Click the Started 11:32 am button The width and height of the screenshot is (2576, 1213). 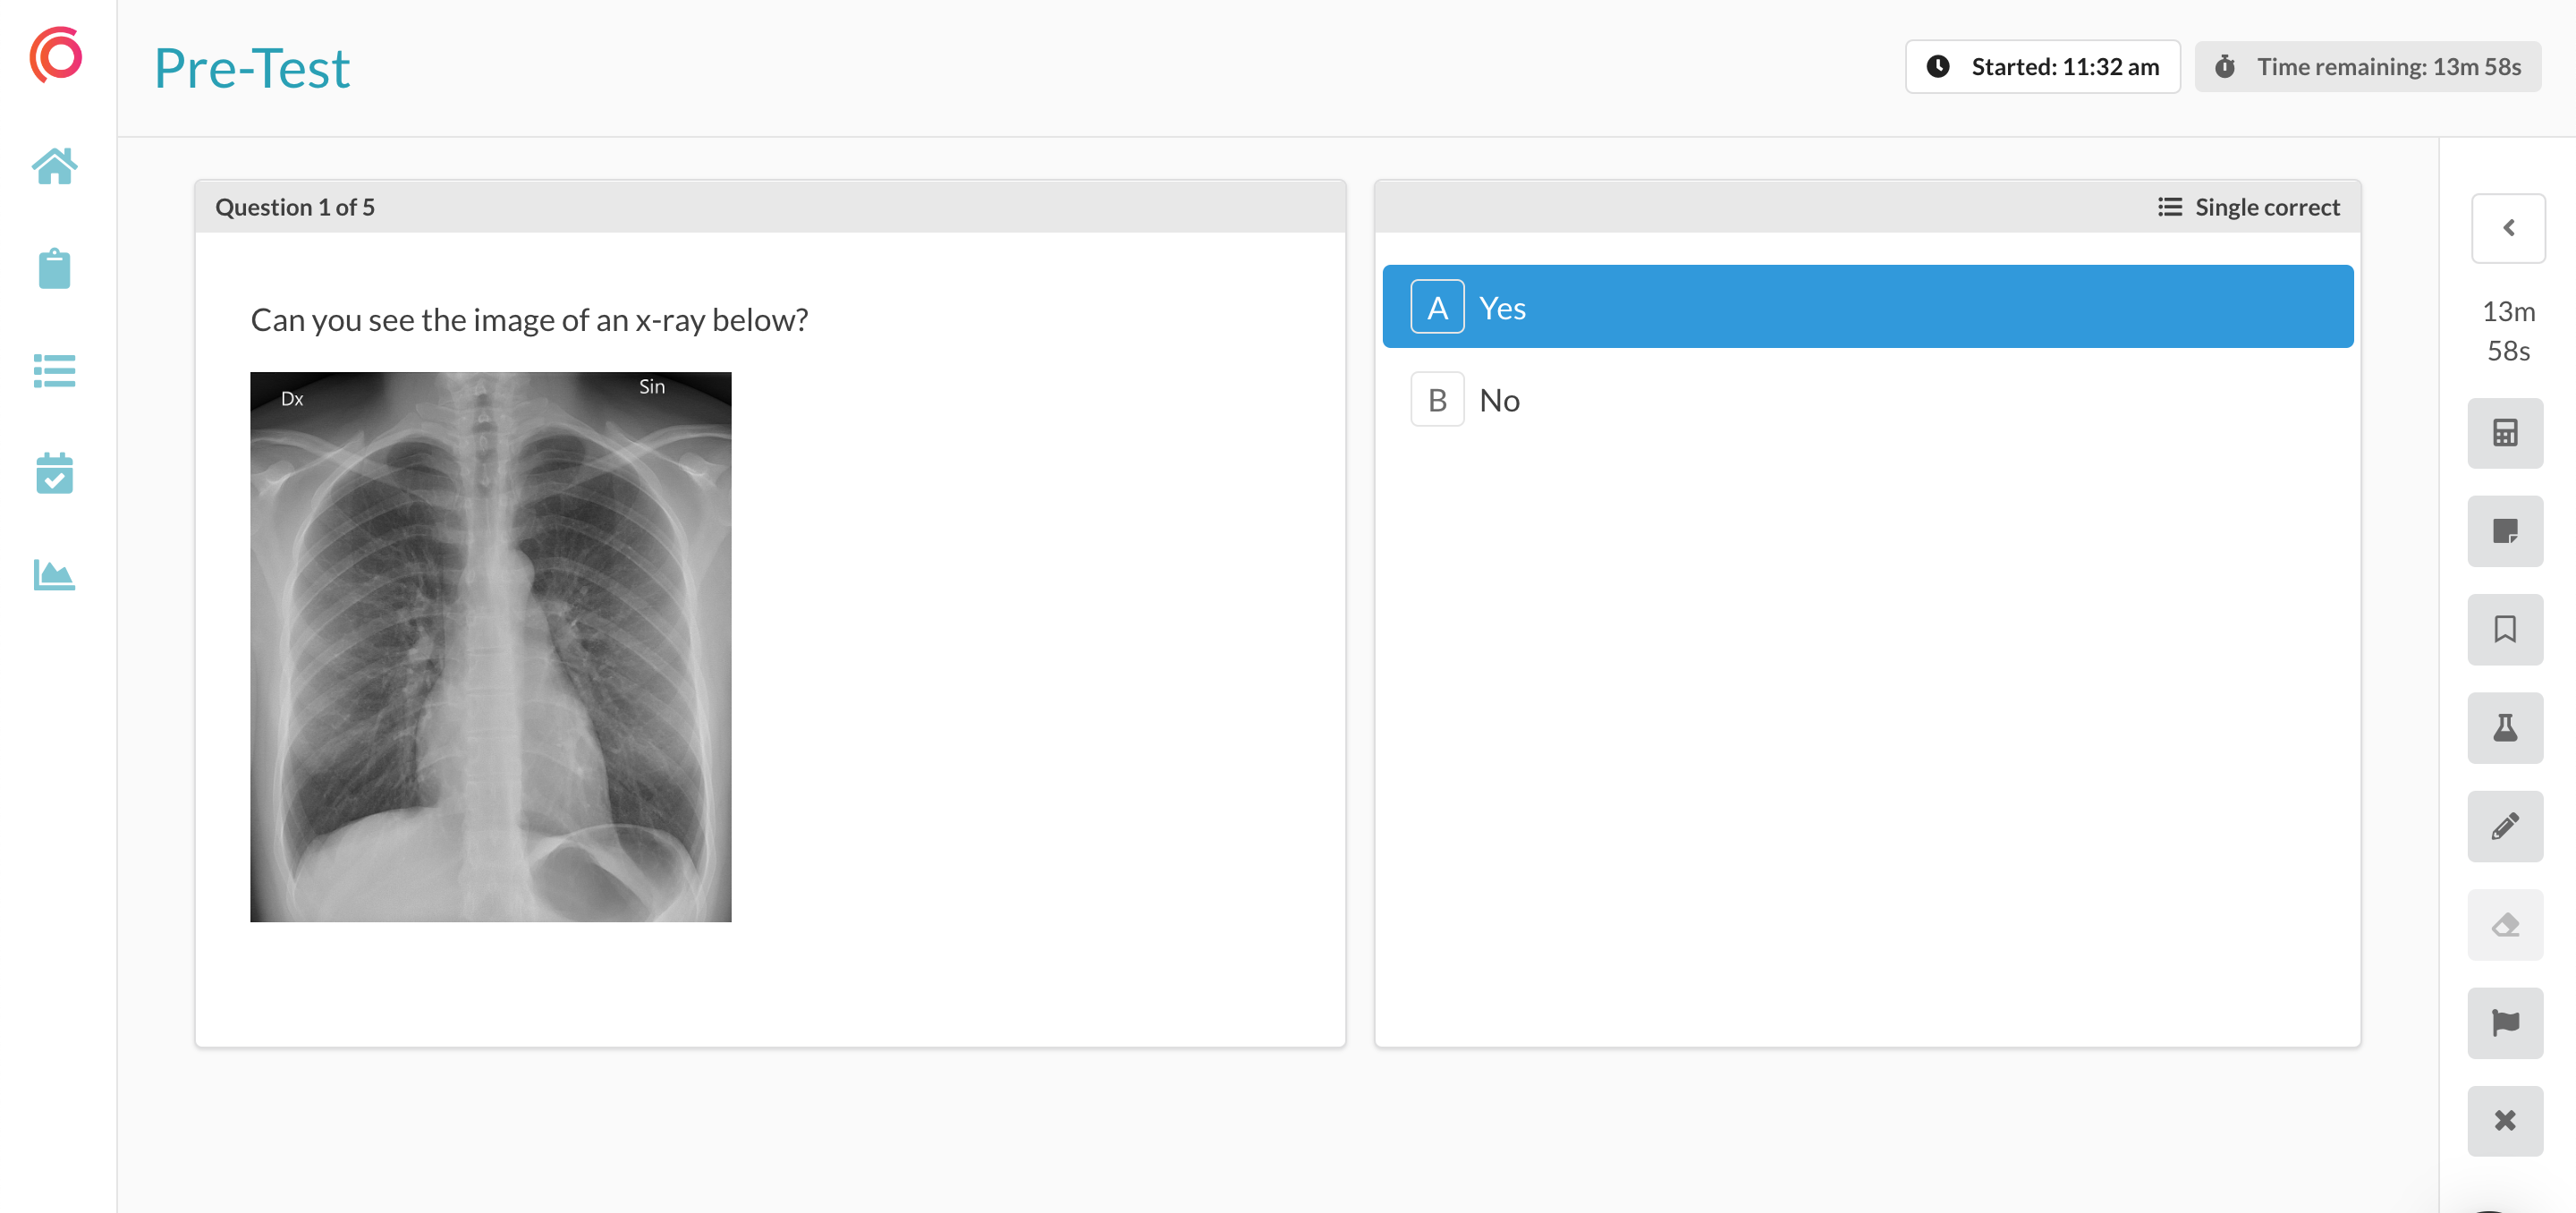coord(2041,67)
